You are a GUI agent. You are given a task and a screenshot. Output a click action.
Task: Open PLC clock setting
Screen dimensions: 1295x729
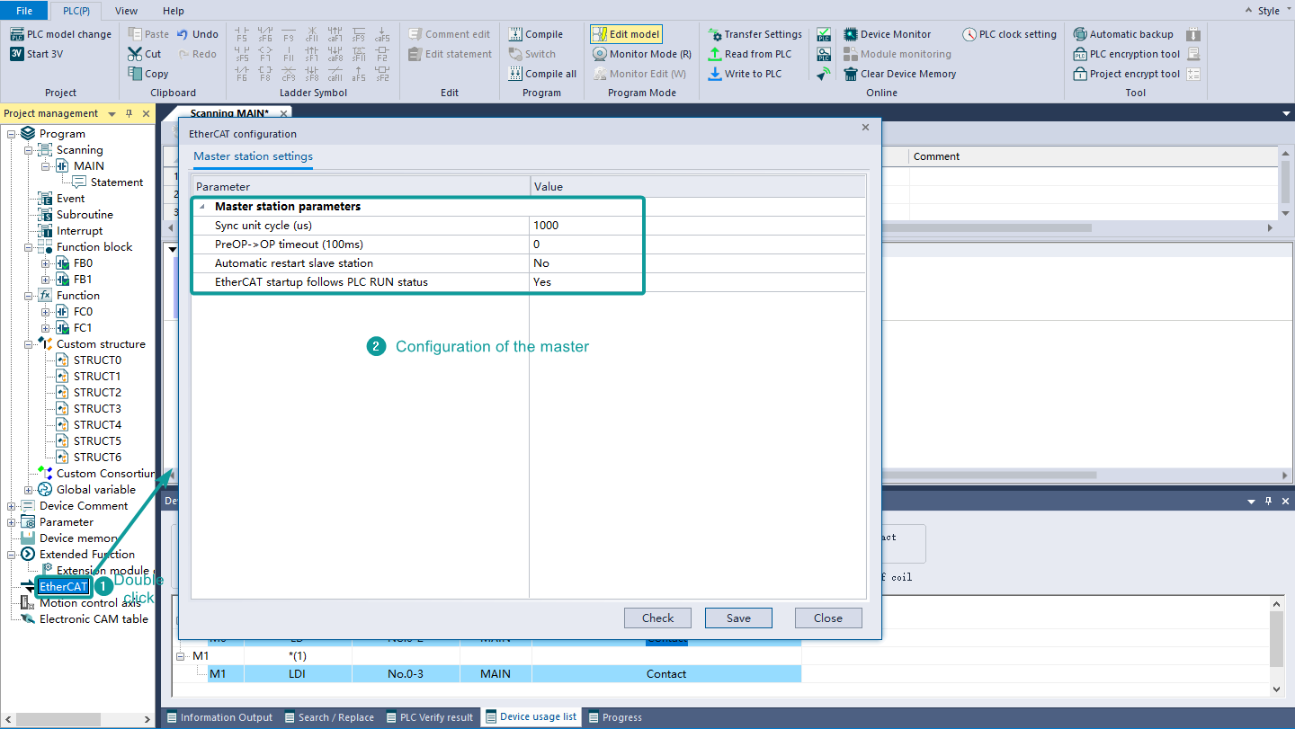pos(969,34)
